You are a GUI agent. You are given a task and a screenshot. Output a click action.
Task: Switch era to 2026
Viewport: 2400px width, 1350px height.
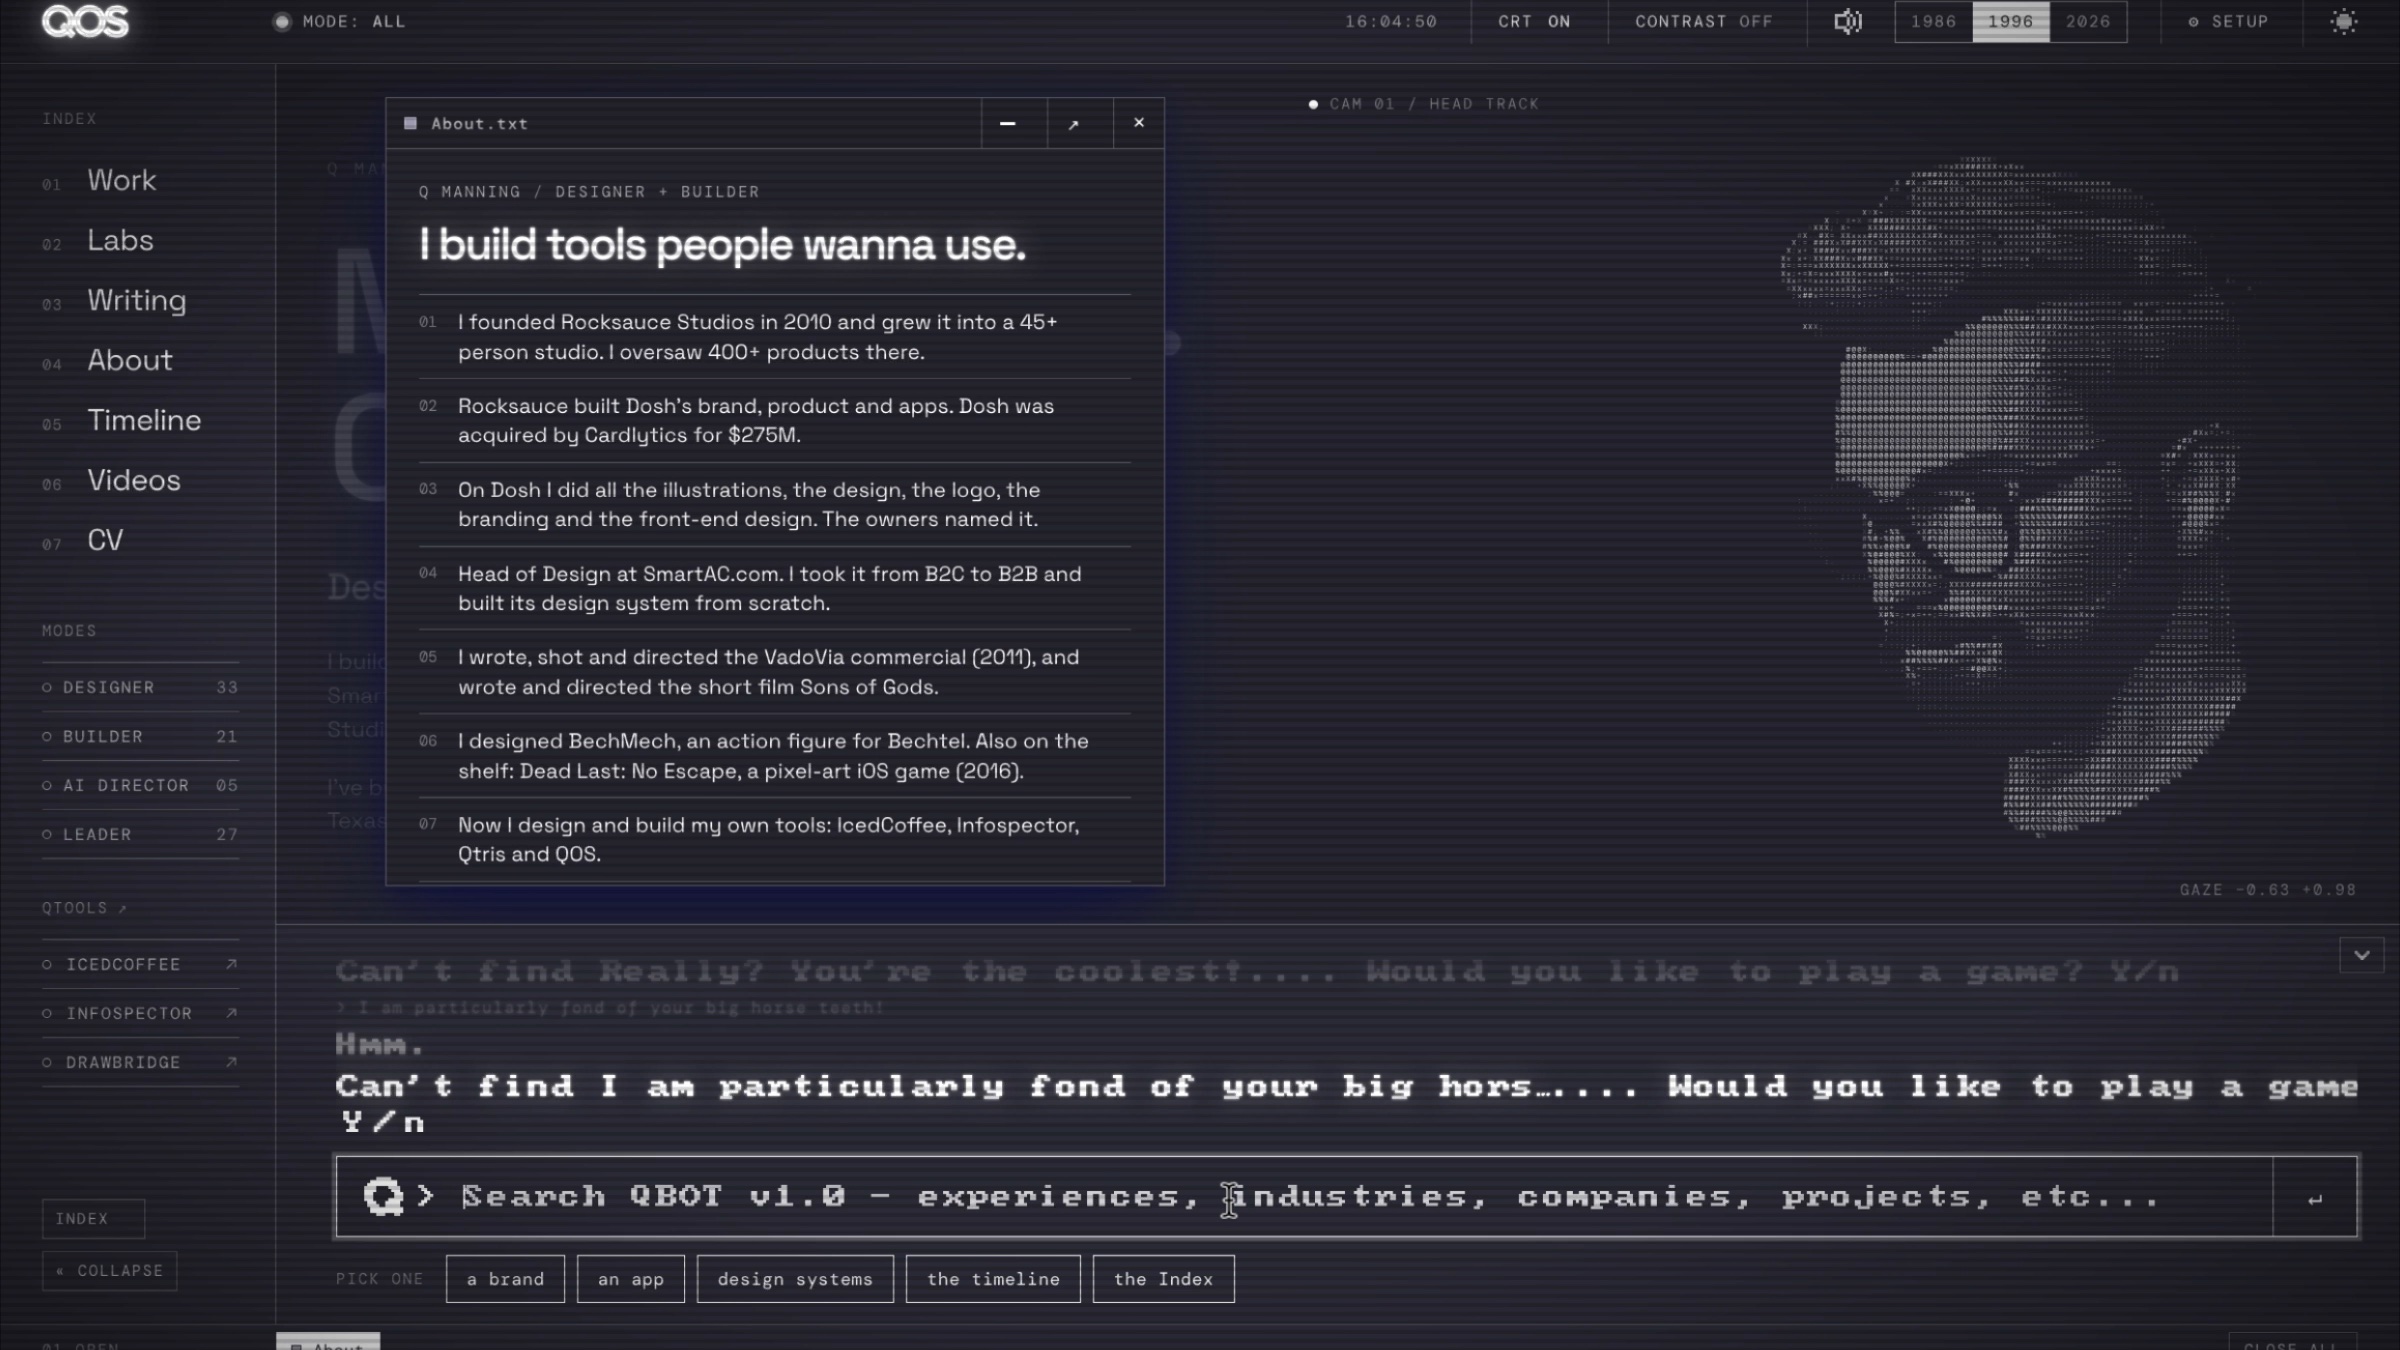click(x=2088, y=21)
